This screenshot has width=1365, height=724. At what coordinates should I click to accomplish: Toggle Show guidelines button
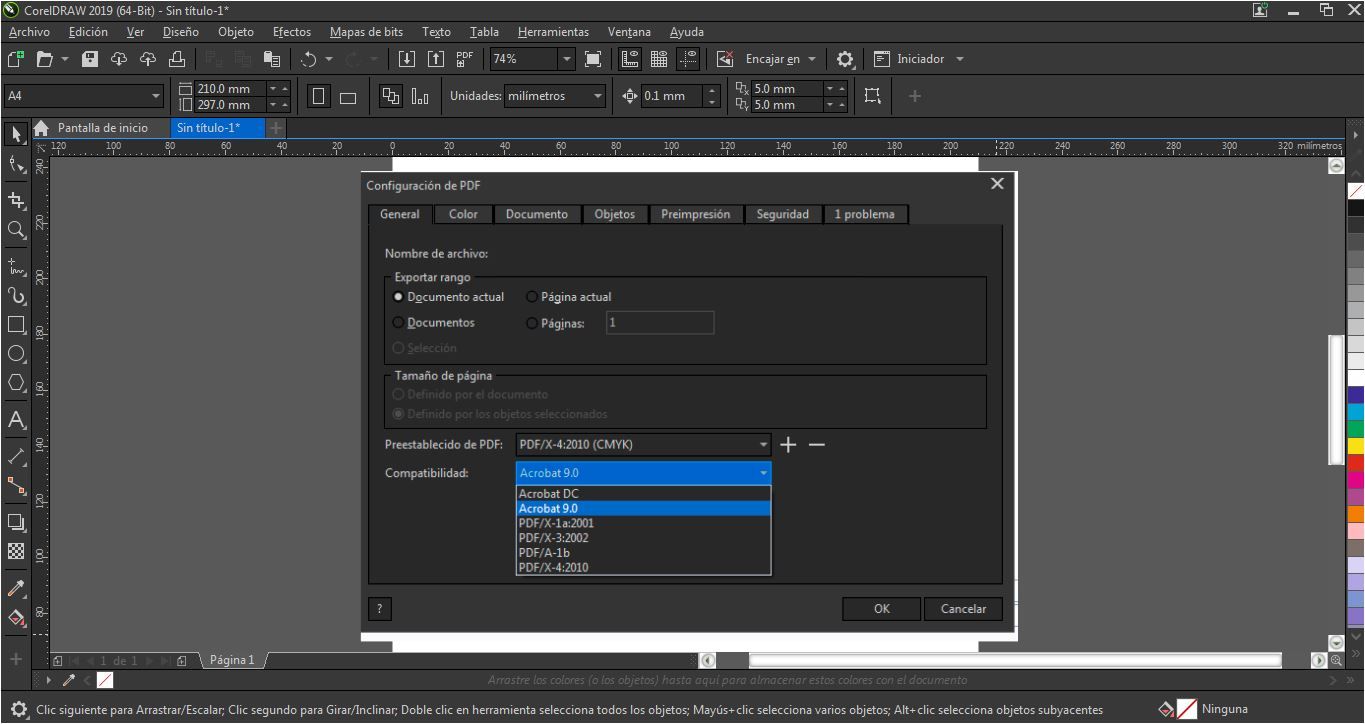coord(688,59)
